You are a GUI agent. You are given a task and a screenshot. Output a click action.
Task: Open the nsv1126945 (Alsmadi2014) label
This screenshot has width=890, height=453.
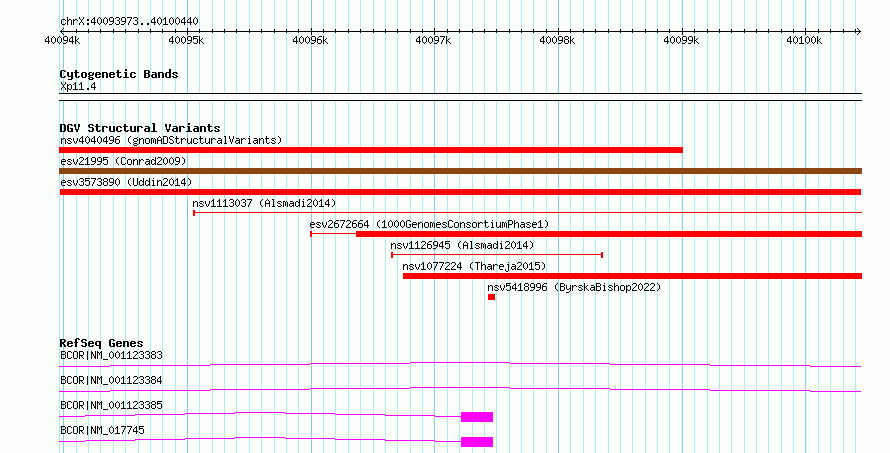click(462, 245)
